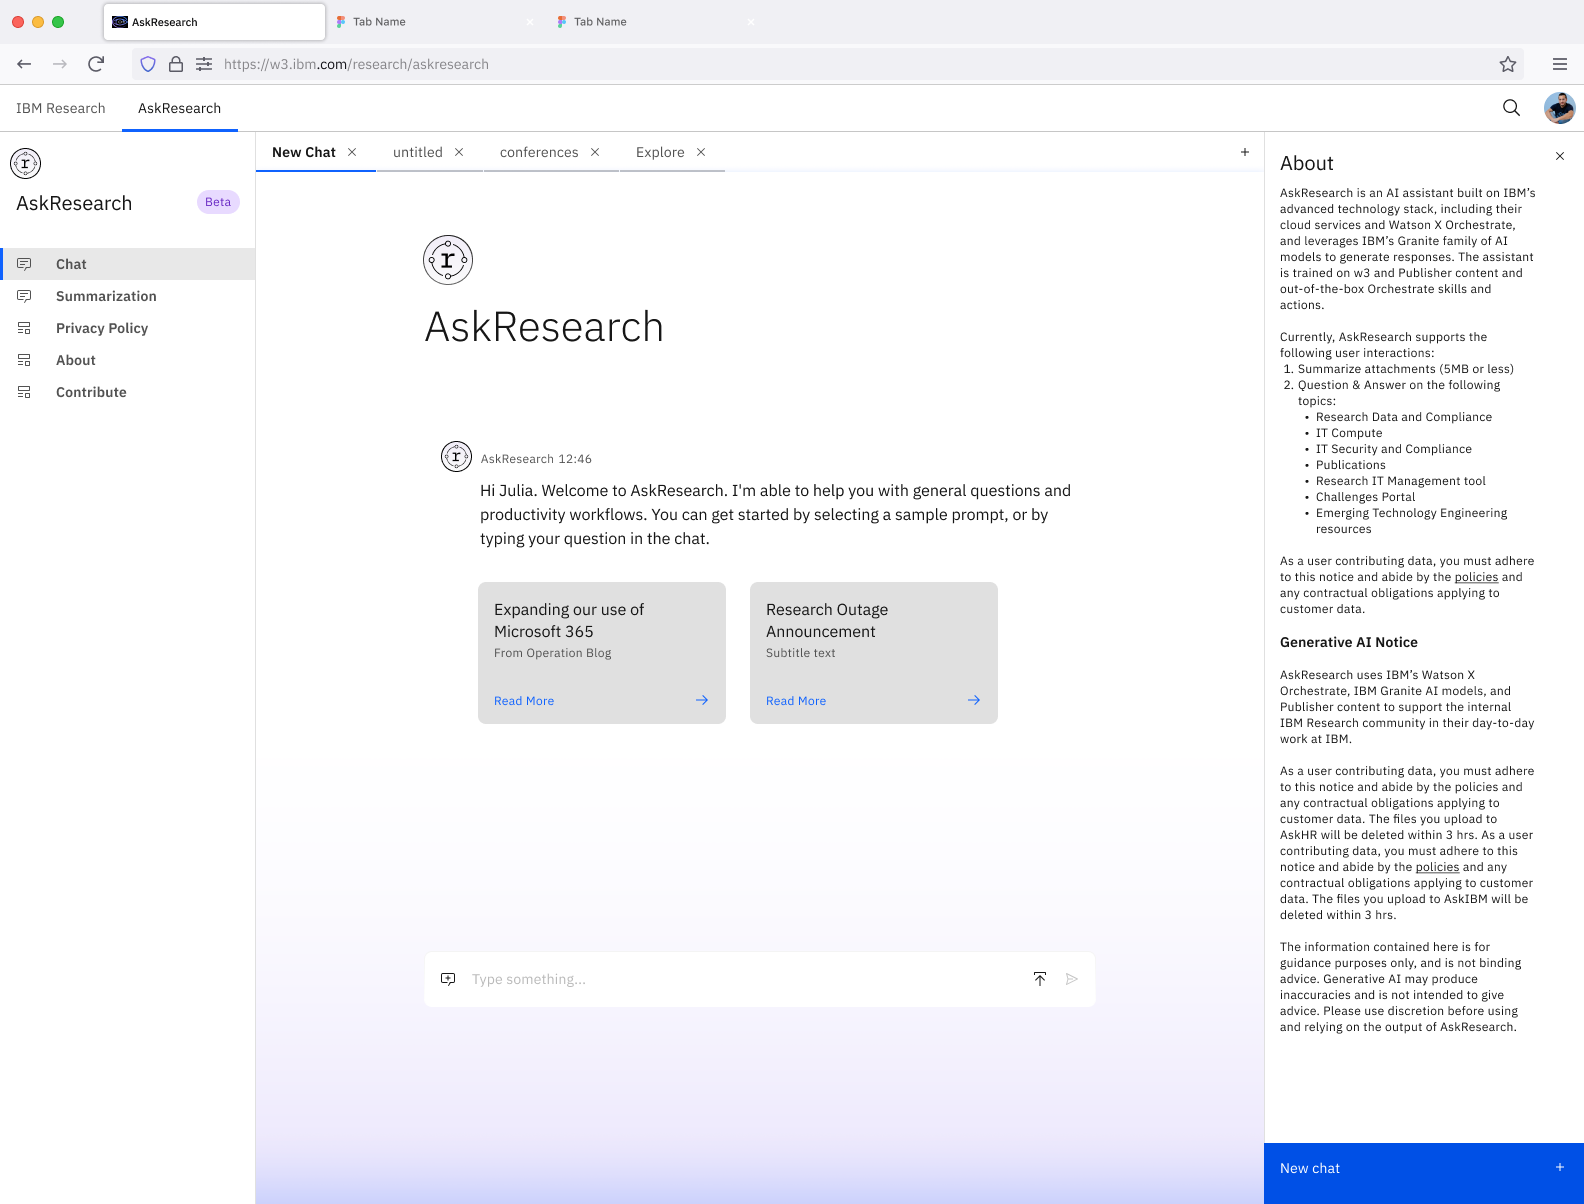Close the New Chat tab
This screenshot has width=1584, height=1204.
coord(352,152)
